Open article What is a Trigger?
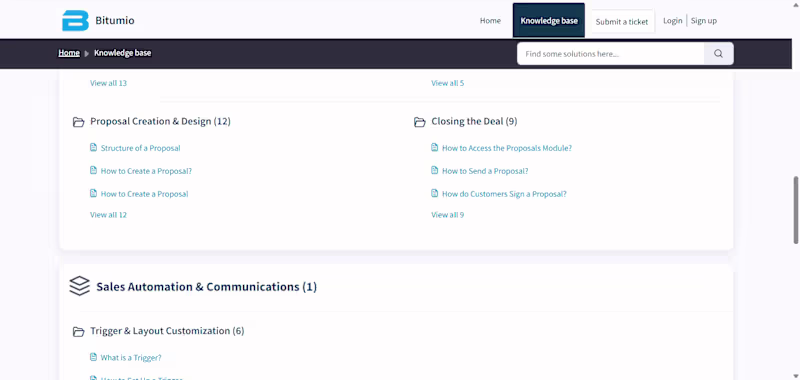The height and width of the screenshot is (380, 800). click(131, 358)
